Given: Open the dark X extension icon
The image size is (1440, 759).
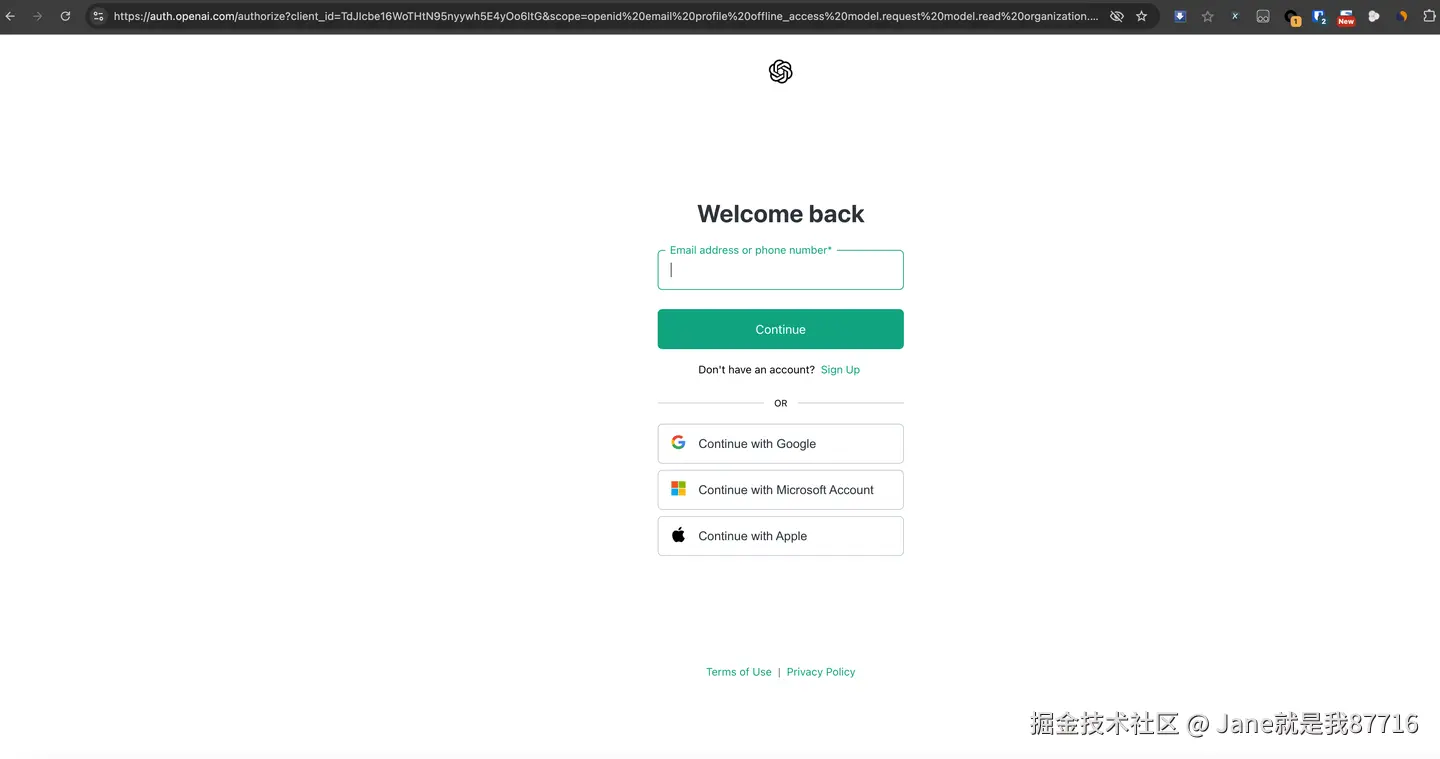Looking at the screenshot, I should pyautogui.click(x=1235, y=16).
